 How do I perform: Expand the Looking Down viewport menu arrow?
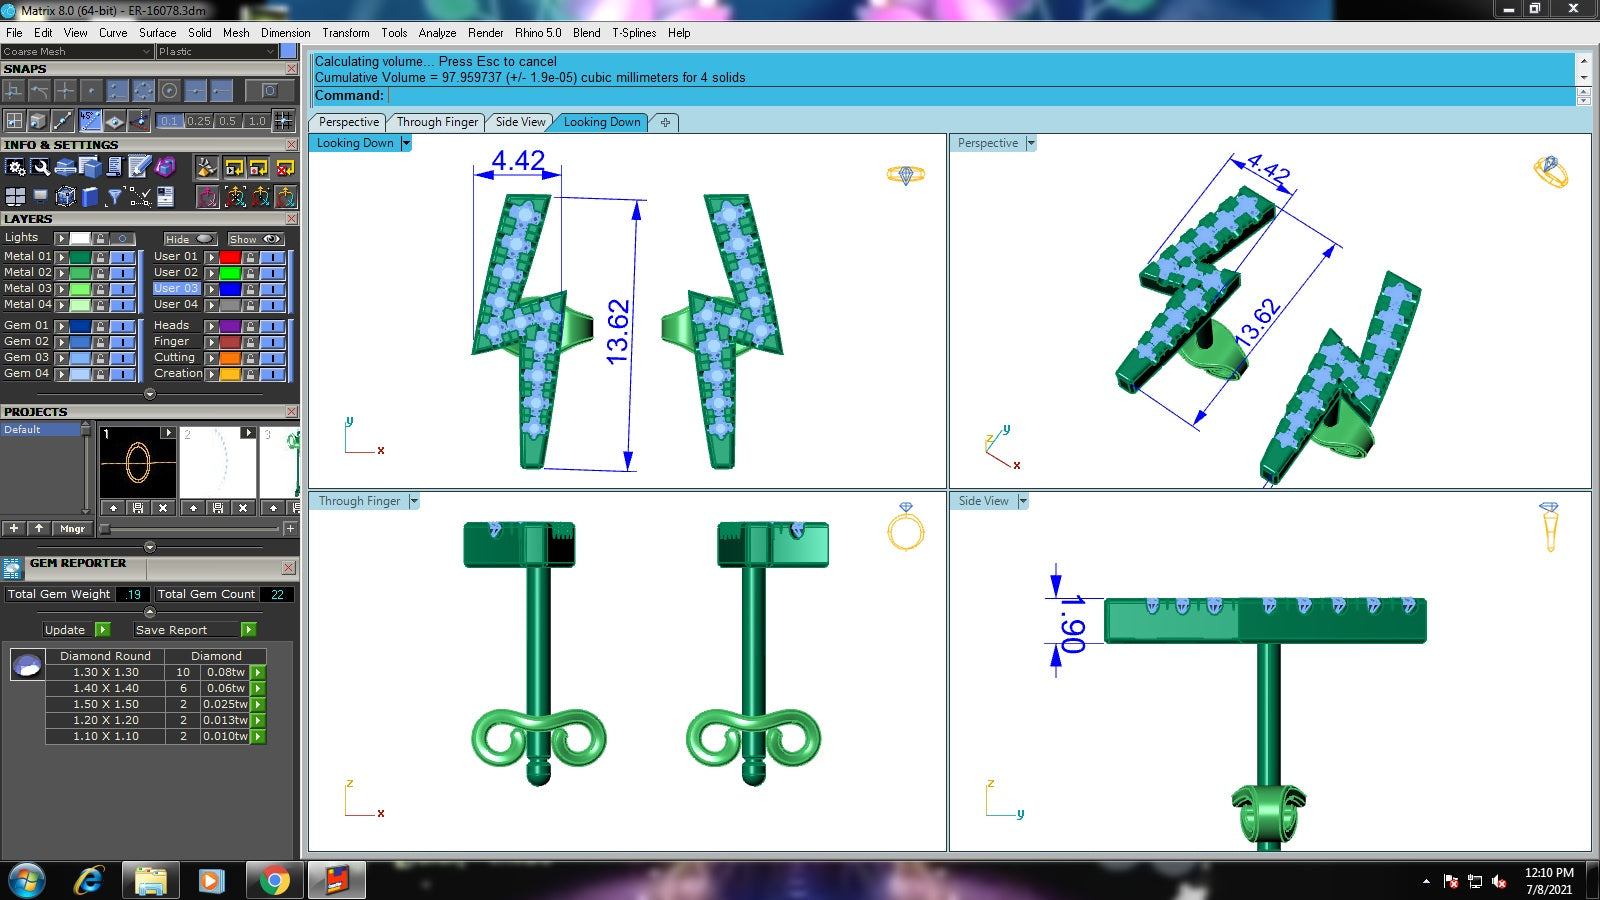(x=406, y=143)
